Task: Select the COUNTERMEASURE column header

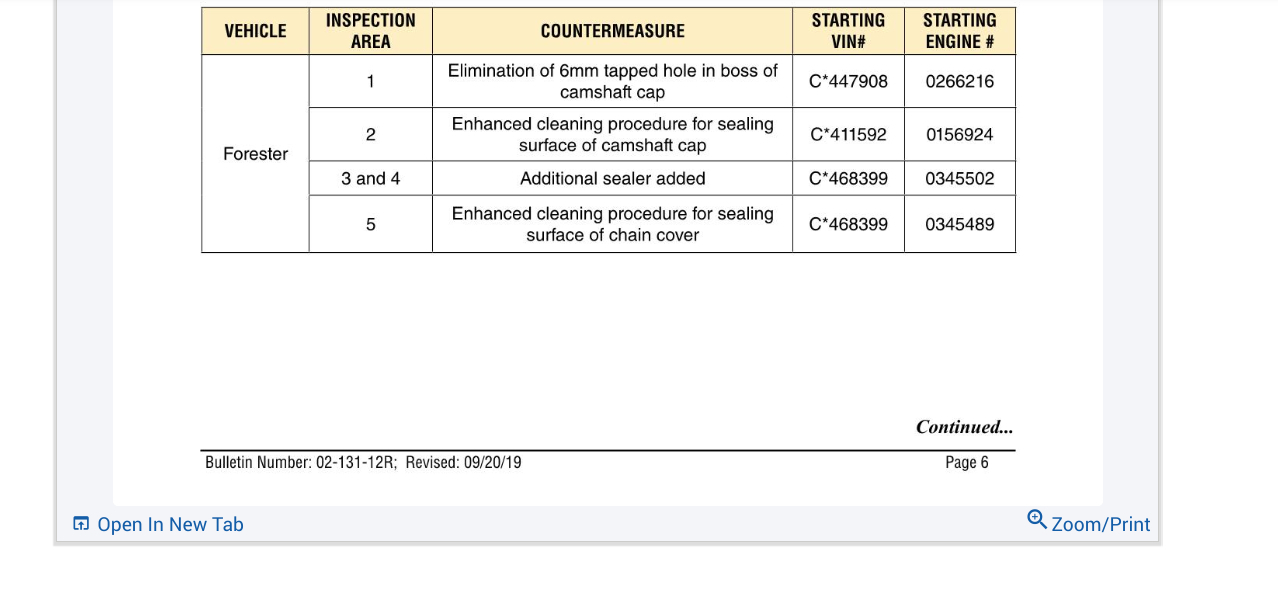Action: coord(612,31)
